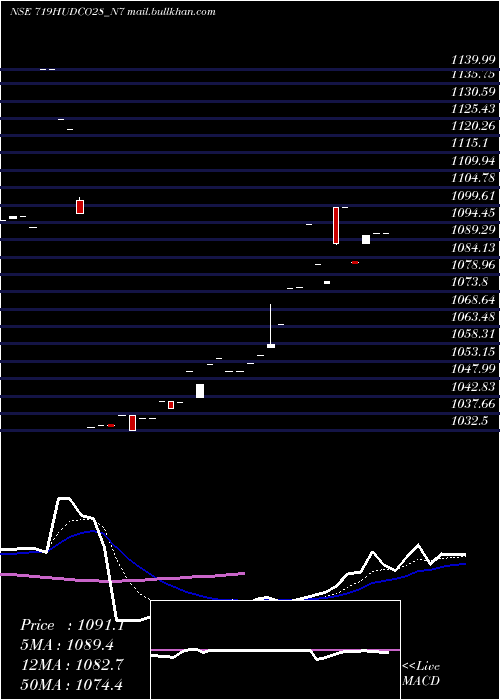Click the NSE 719HUDCO28_N7 chart title
500x700 pixels.
[x=112, y=12]
